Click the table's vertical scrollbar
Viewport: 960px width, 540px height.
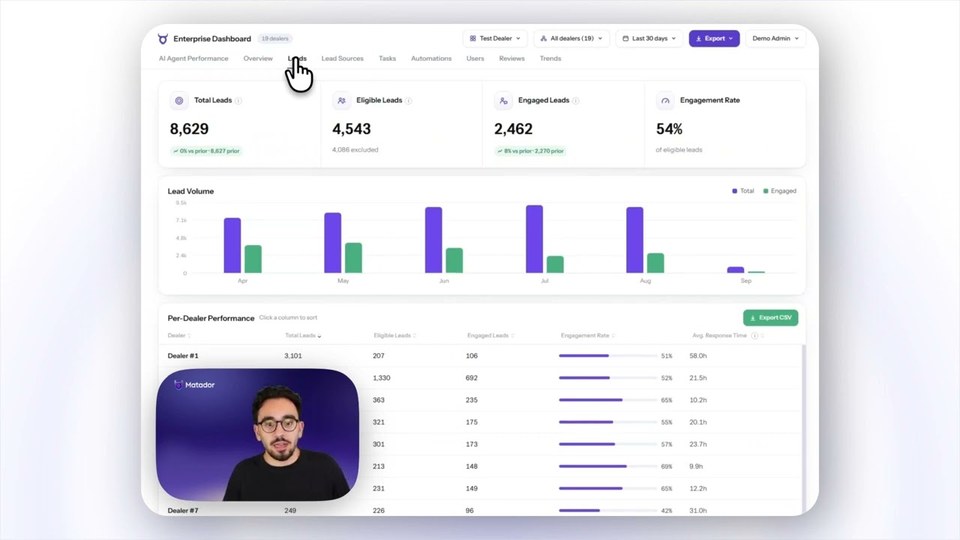click(x=803, y=429)
